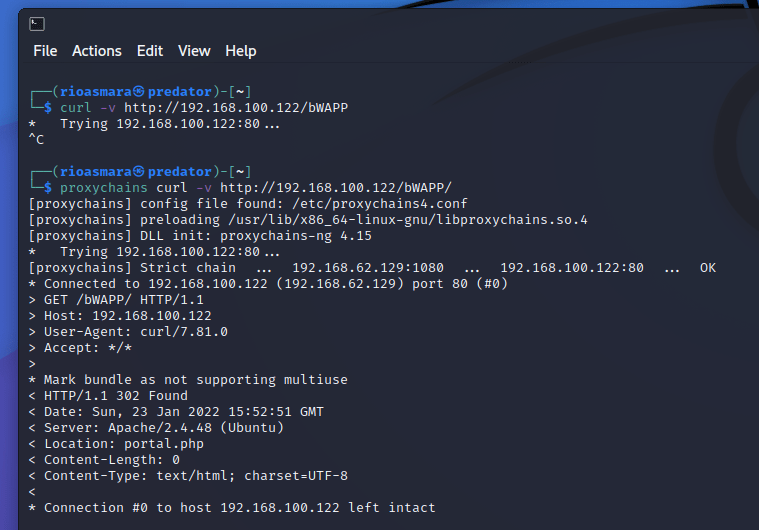Open the Actions menu

click(x=97, y=51)
